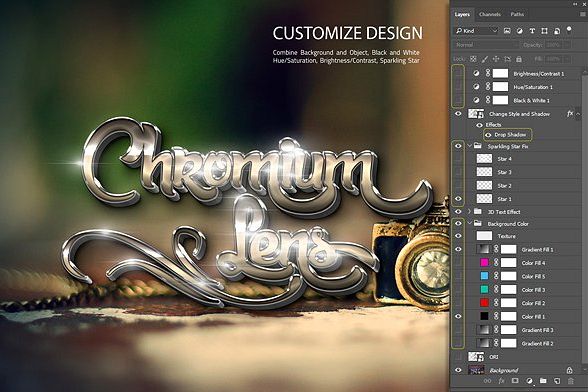Collapse the Sparkling Star Fix group

coord(469,146)
